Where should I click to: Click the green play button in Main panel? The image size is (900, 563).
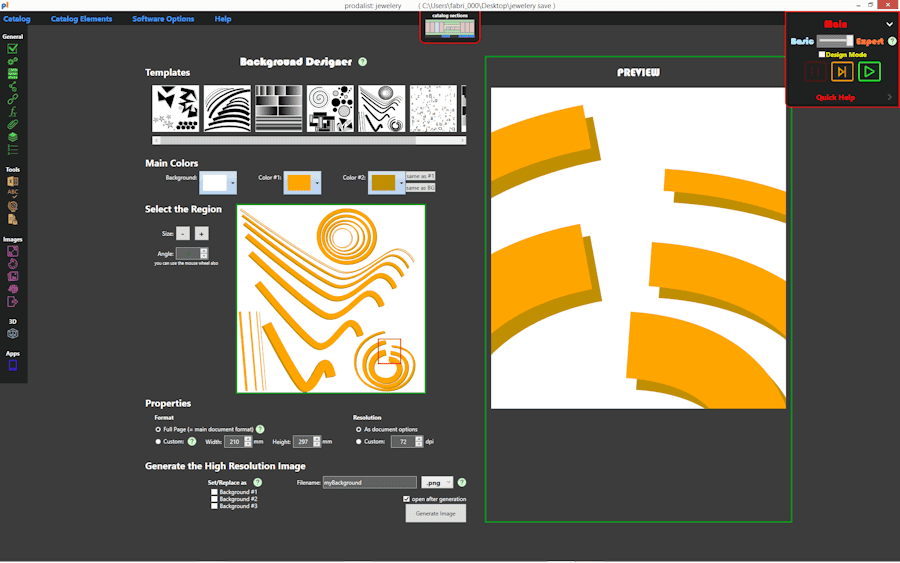[x=869, y=72]
